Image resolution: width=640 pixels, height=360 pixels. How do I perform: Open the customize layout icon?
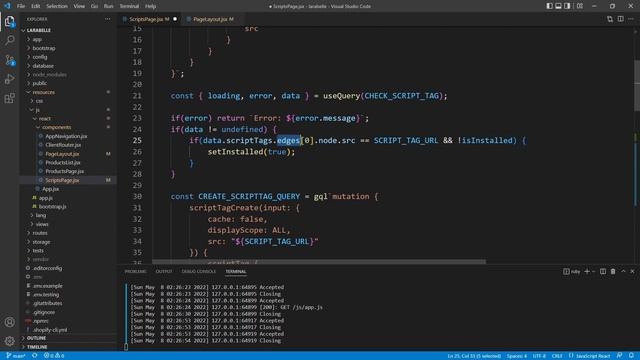(x=580, y=6)
